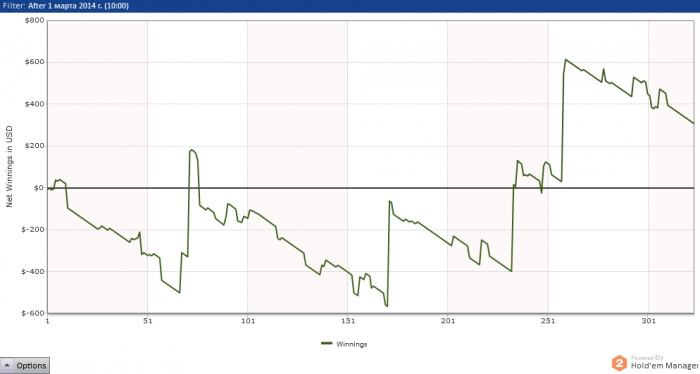Image resolution: width=700 pixels, height=374 pixels.
Task: Click the '101' x-axis label
Action: click(x=248, y=321)
